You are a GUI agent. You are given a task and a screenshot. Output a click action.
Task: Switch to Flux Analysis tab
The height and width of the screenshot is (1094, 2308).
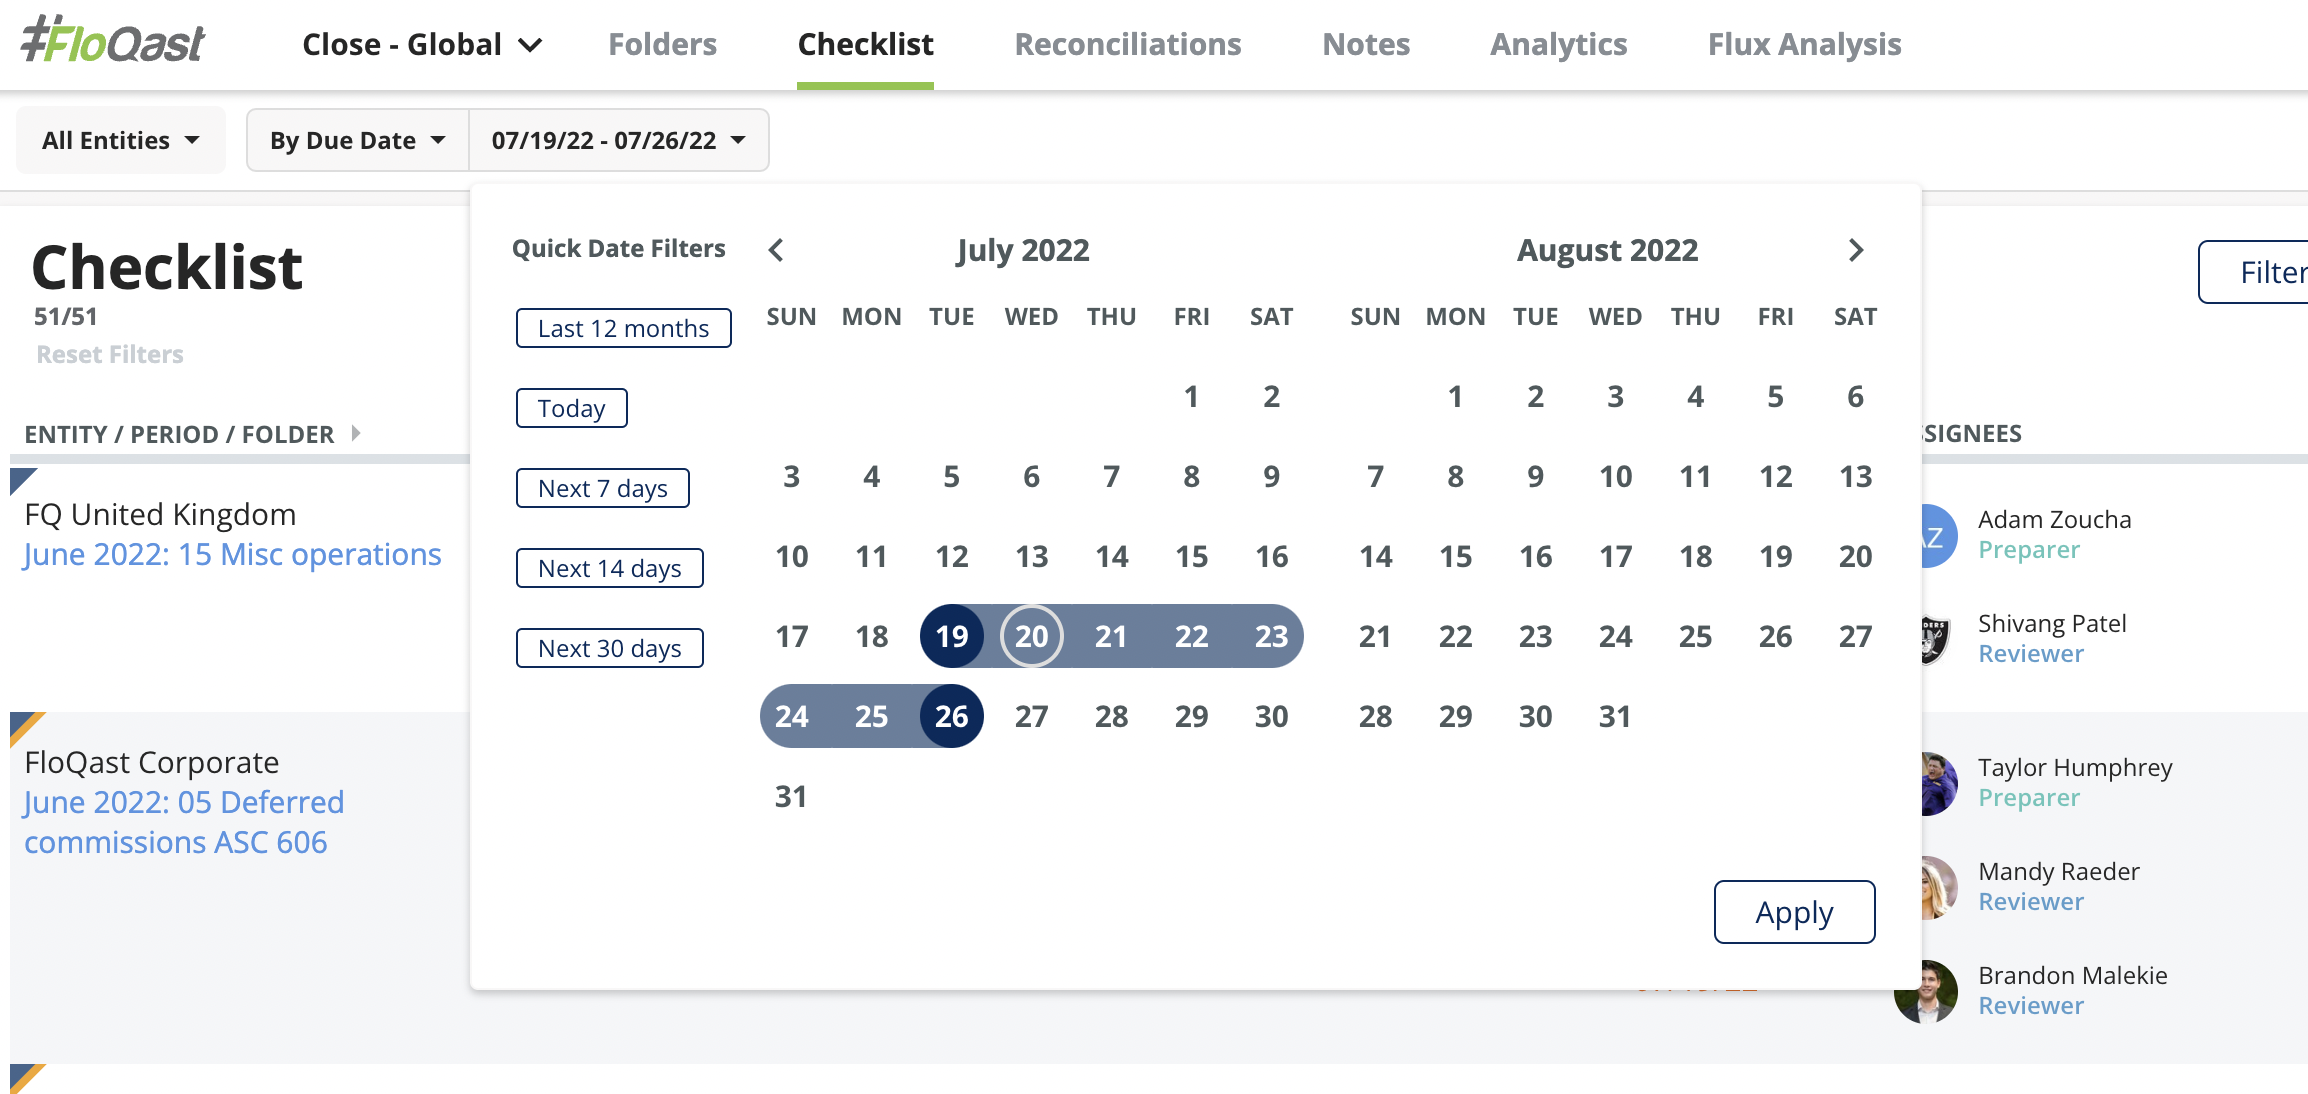point(1805,44)
